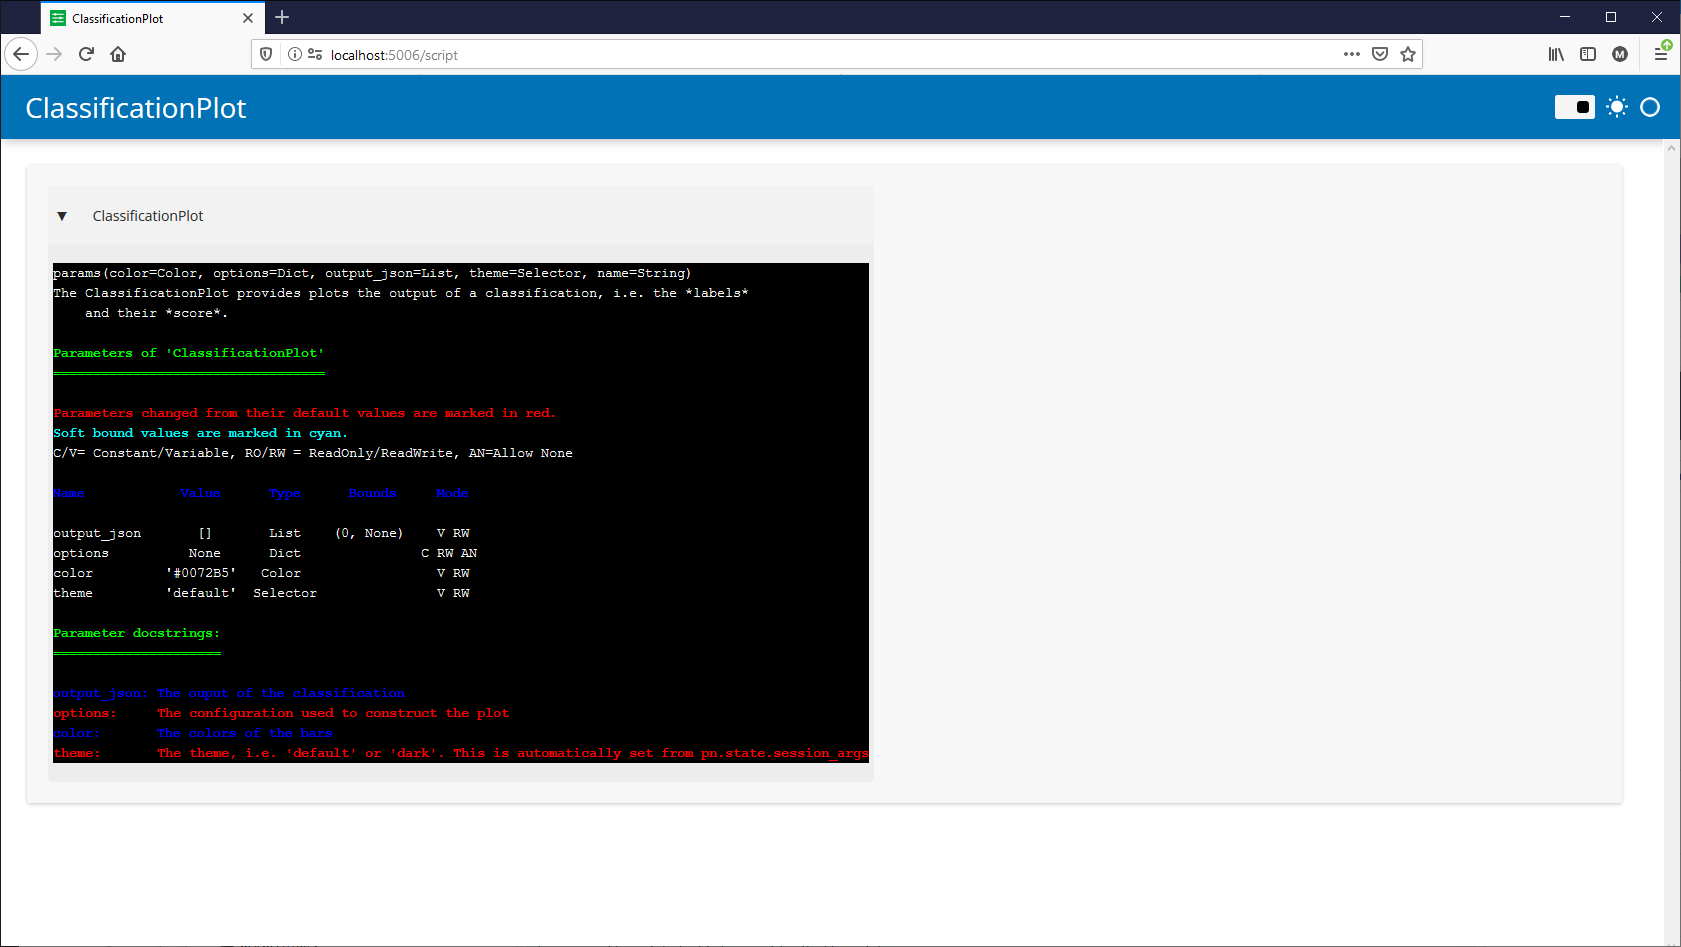Collapse the ClassificationPlot card disclosure triangle

[x=62, y=216]
